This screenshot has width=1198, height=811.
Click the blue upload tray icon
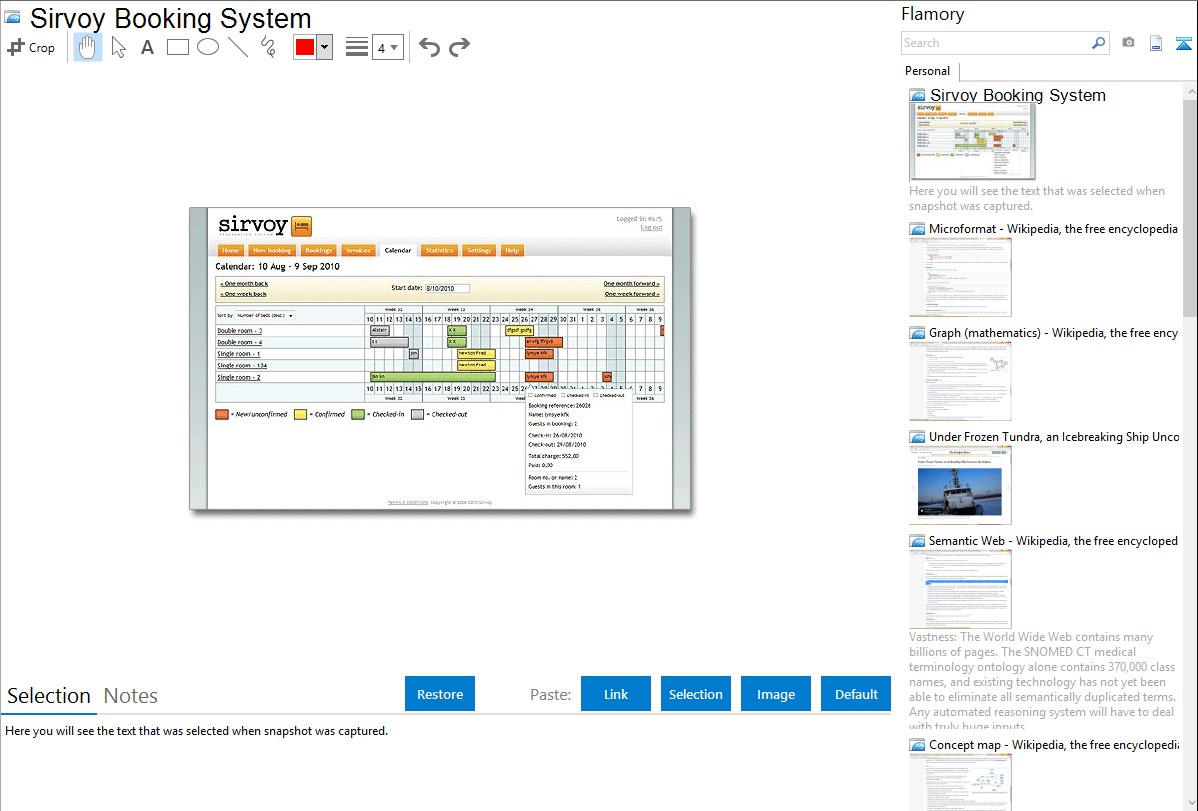[1183, 43]
